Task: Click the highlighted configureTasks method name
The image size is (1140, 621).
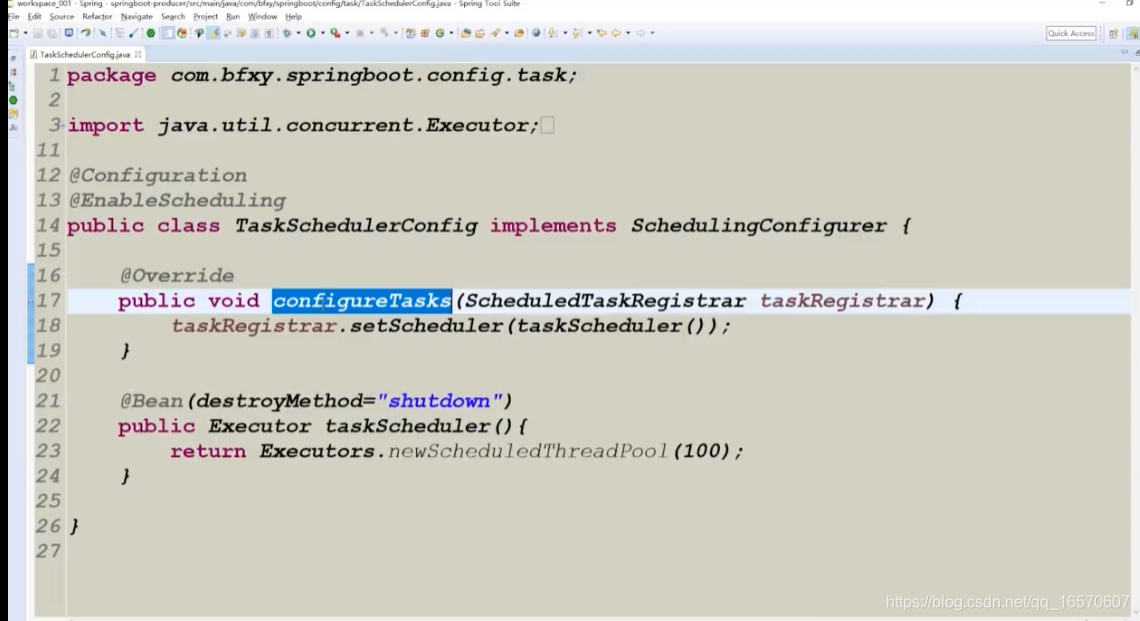Action: pyautogui.click(x=362, y=301)
